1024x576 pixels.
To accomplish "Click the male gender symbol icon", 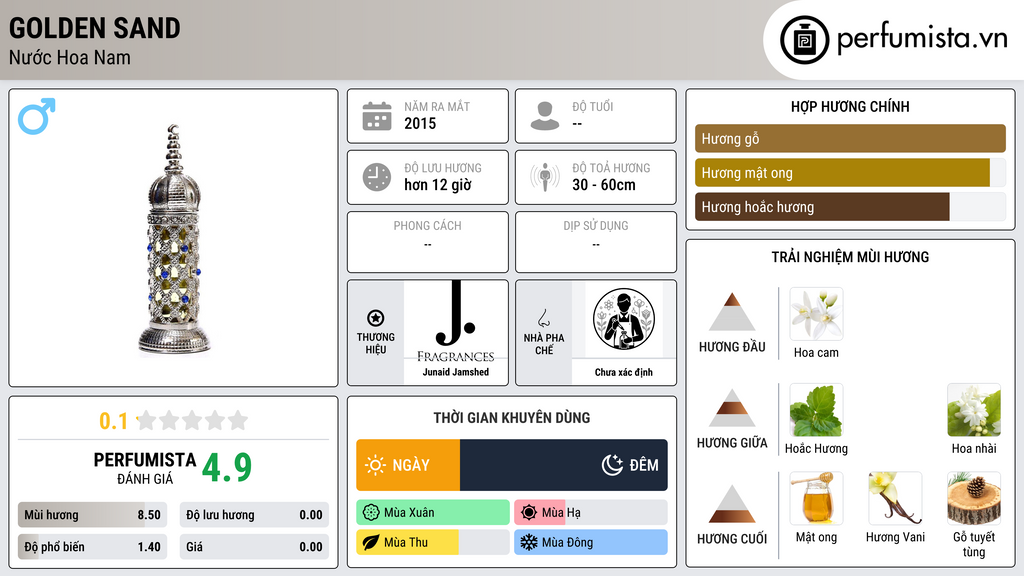I will 37,116.
